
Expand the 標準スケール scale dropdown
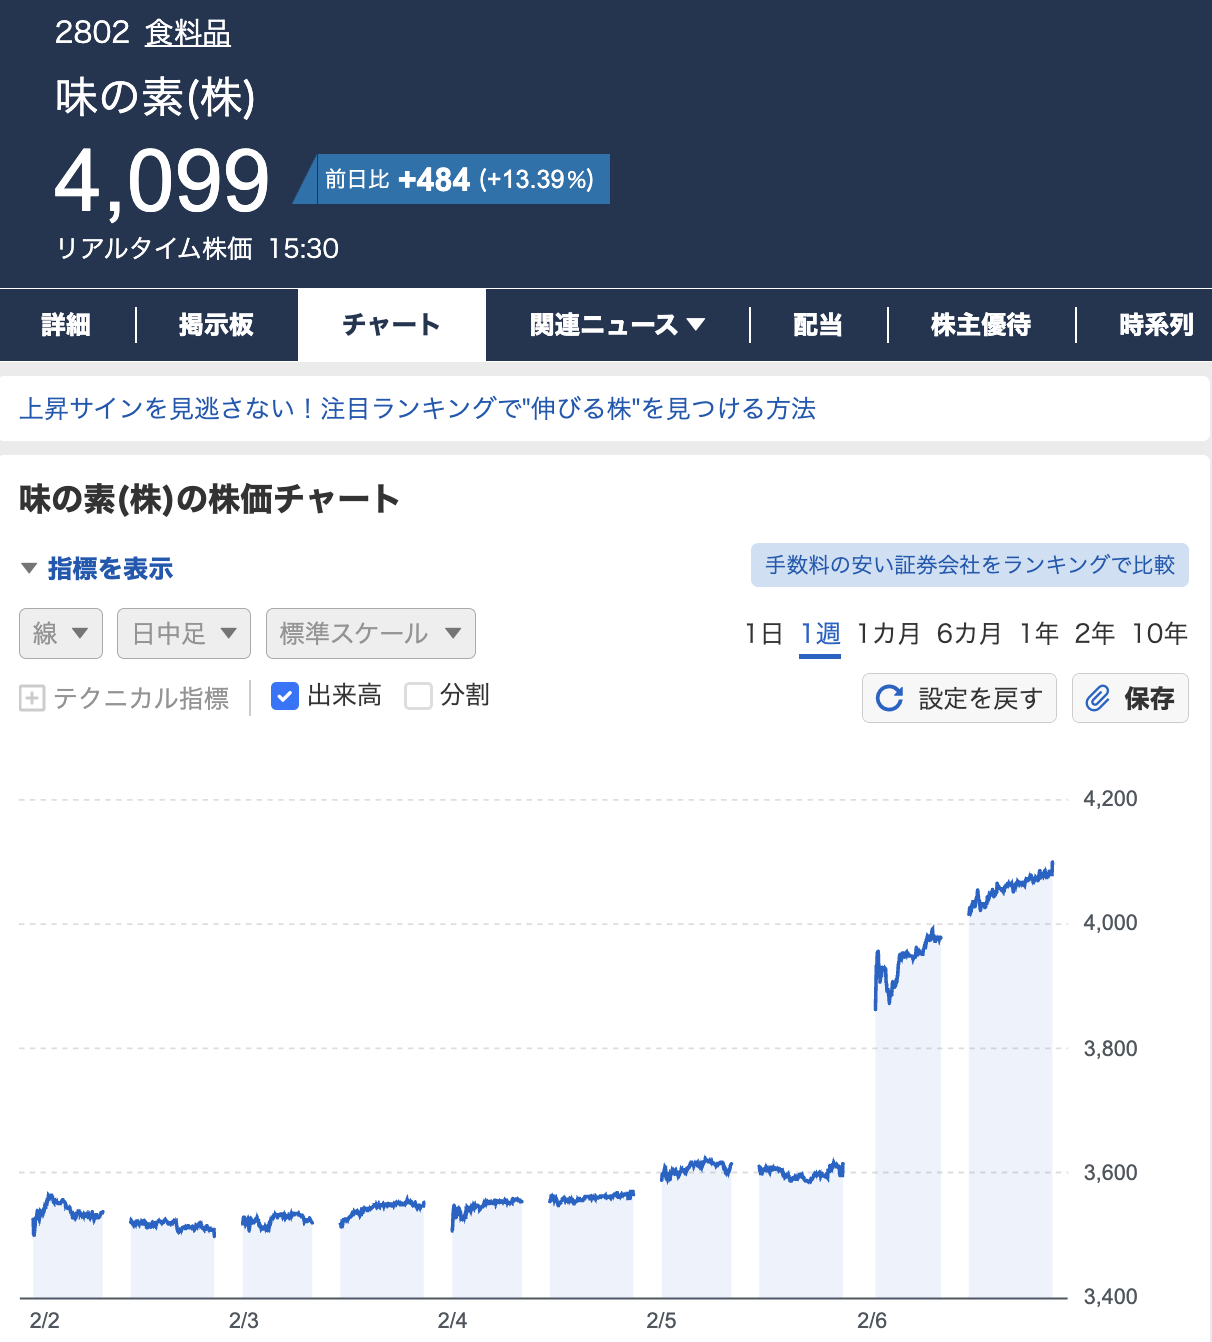tap(370, 634)
